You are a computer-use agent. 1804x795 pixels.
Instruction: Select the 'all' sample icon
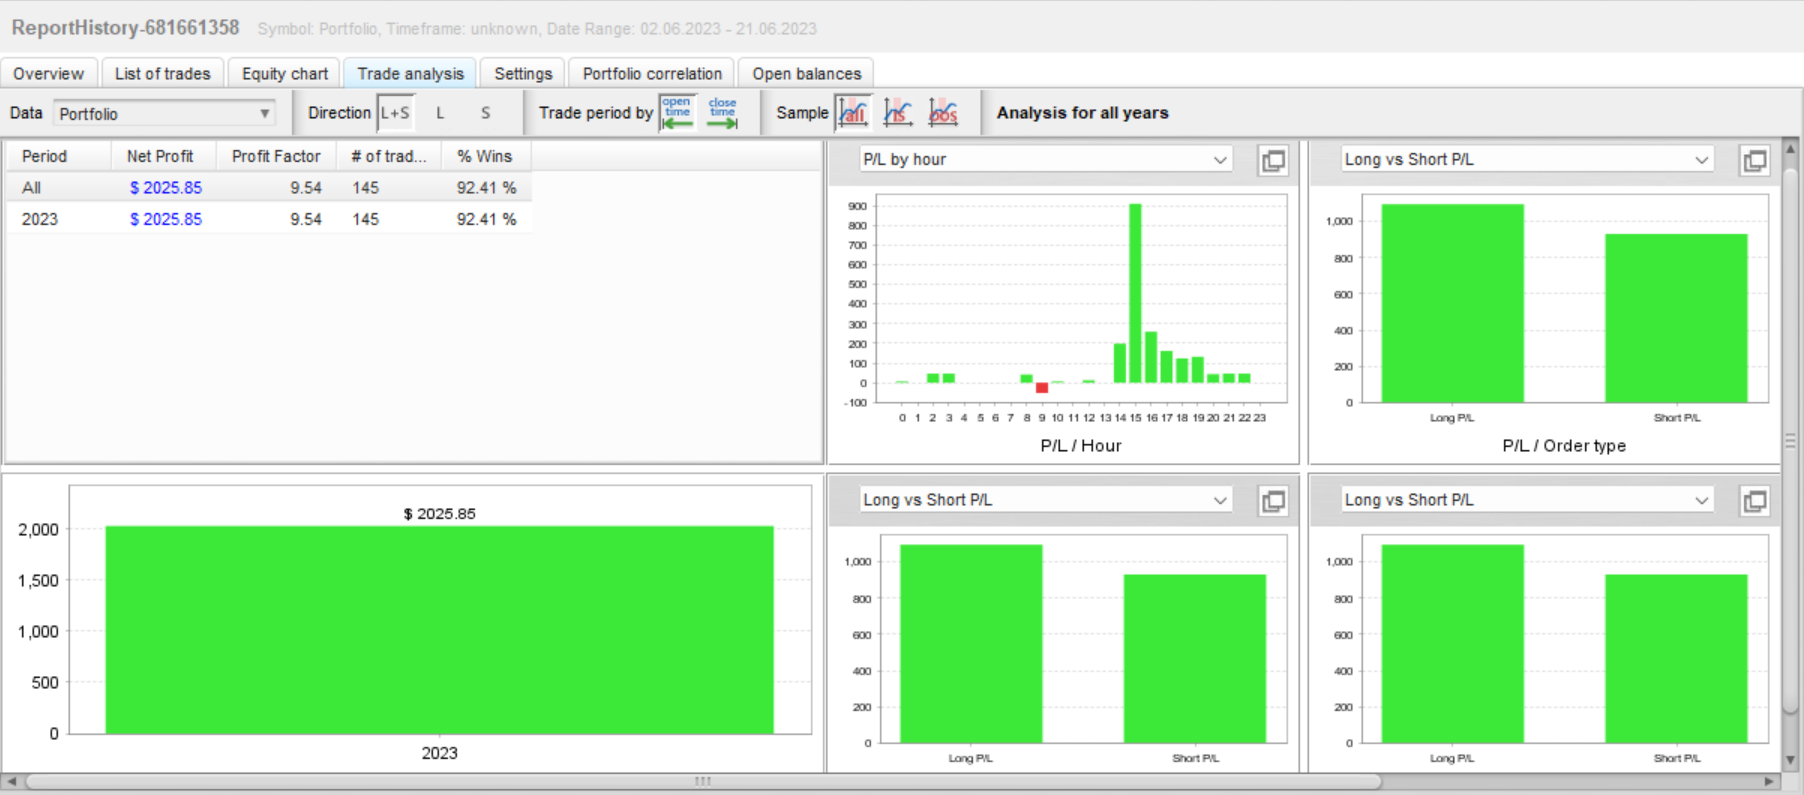853,113
